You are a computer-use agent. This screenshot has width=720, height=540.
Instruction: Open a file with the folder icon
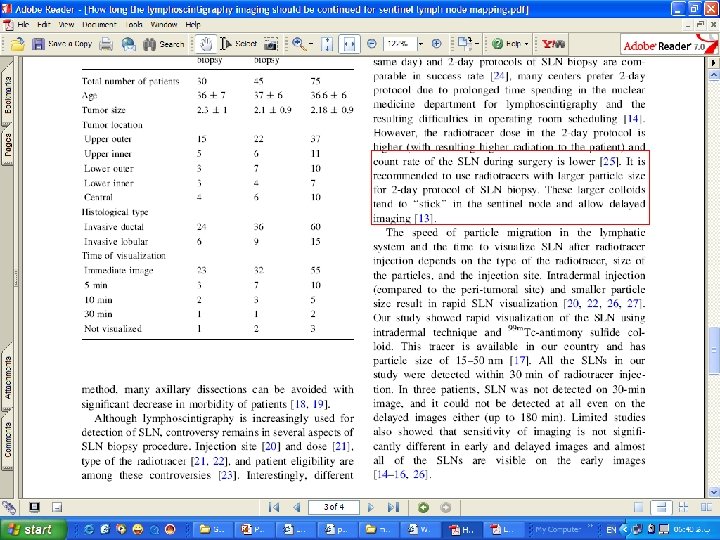(x=17, y=44)
